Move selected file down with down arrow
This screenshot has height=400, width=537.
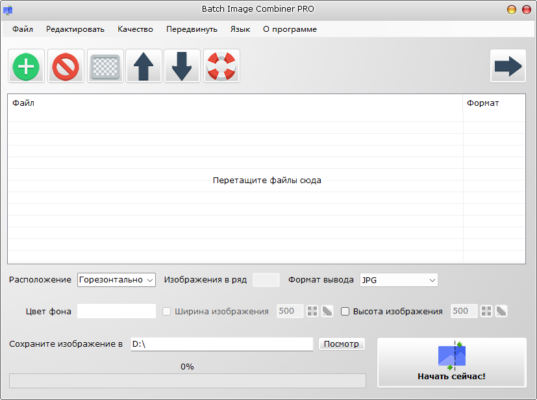coord(182,66)
